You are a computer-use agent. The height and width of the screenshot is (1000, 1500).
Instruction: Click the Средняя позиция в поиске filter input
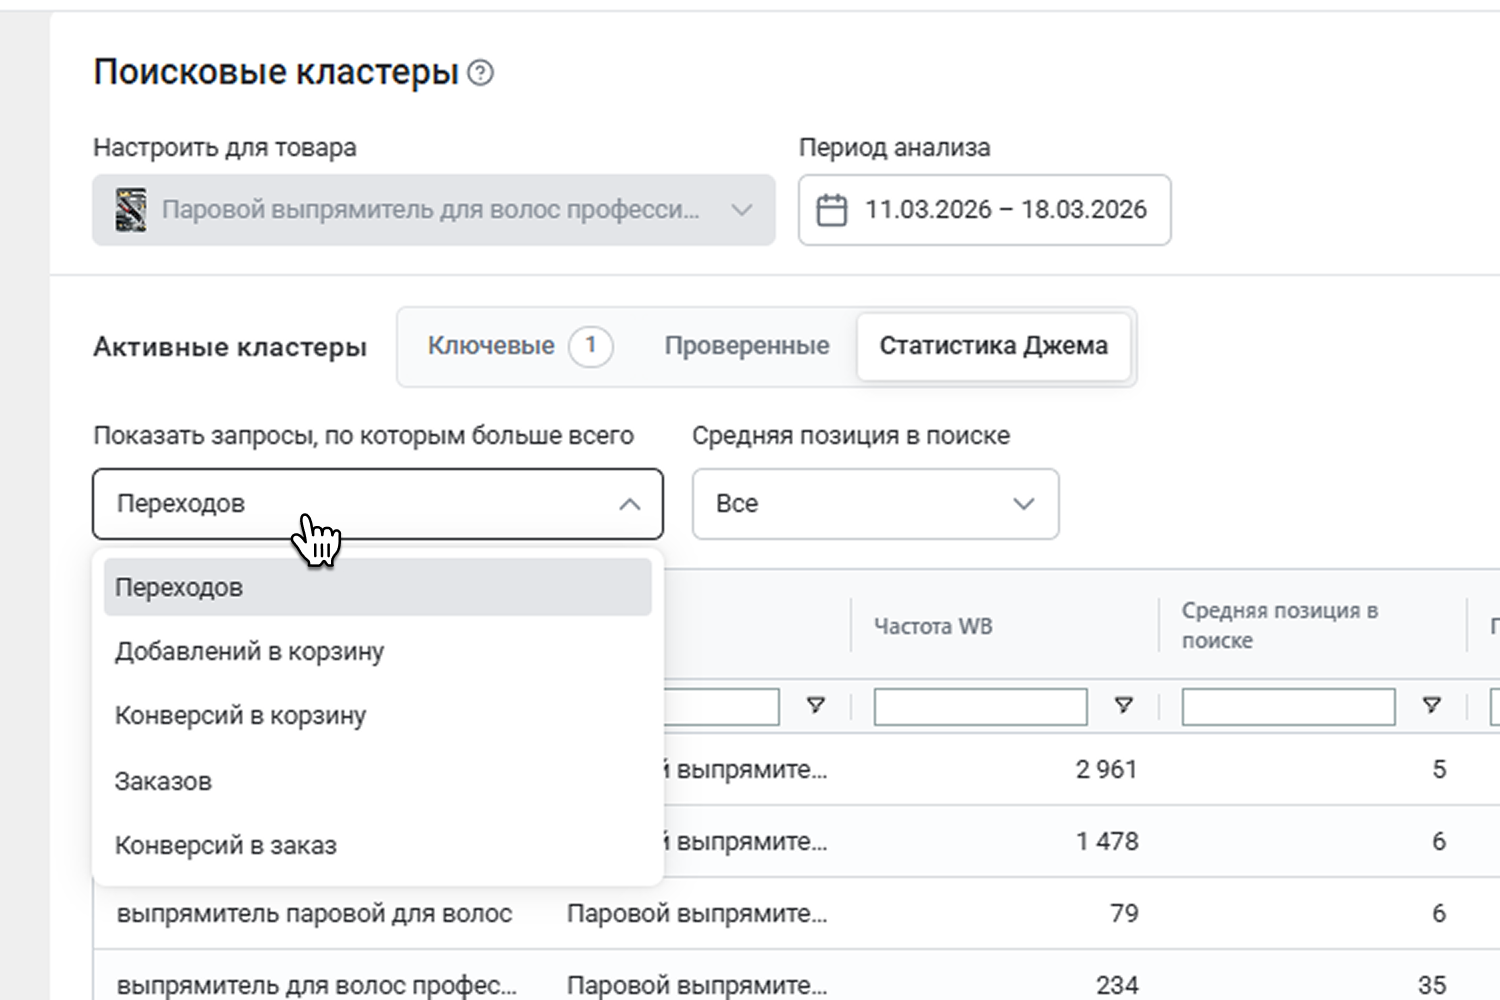(1288, 706)
